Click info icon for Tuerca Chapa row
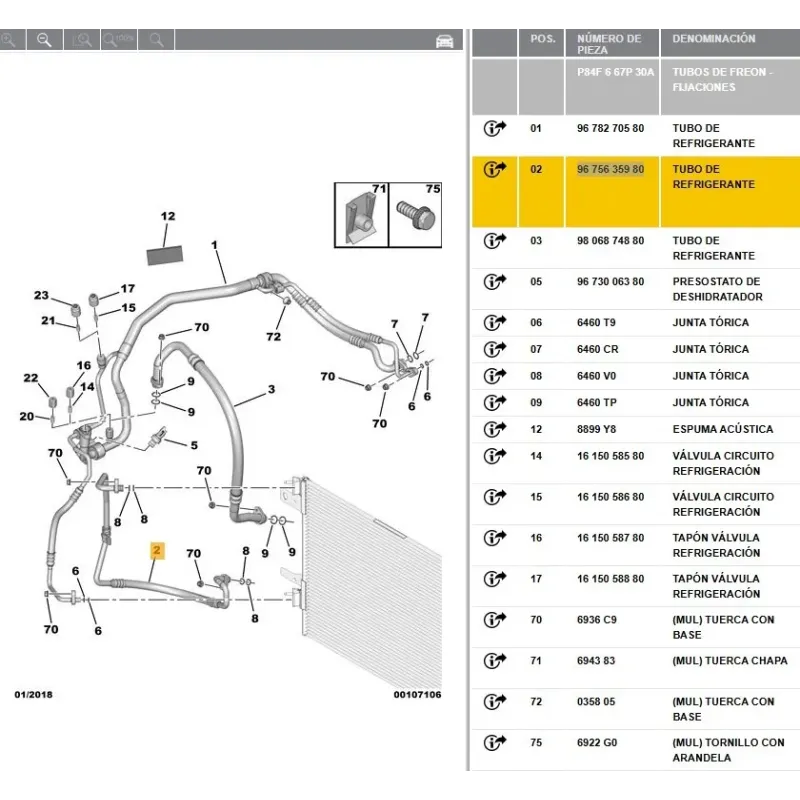This screenshot has height=800, width=800. (495, 661)
